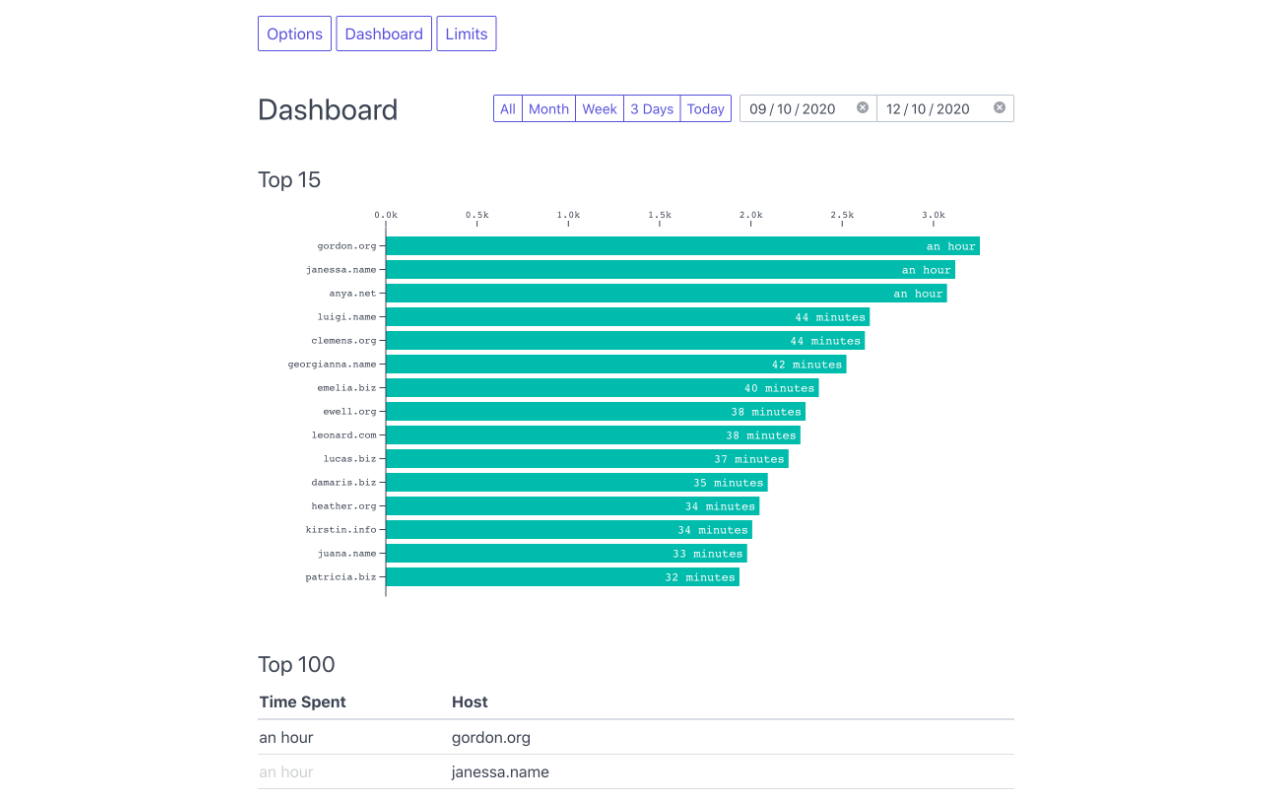1280x800 pixels.
Task: Click the luigi.name 44 minutes bar
Action: [627, 317]
